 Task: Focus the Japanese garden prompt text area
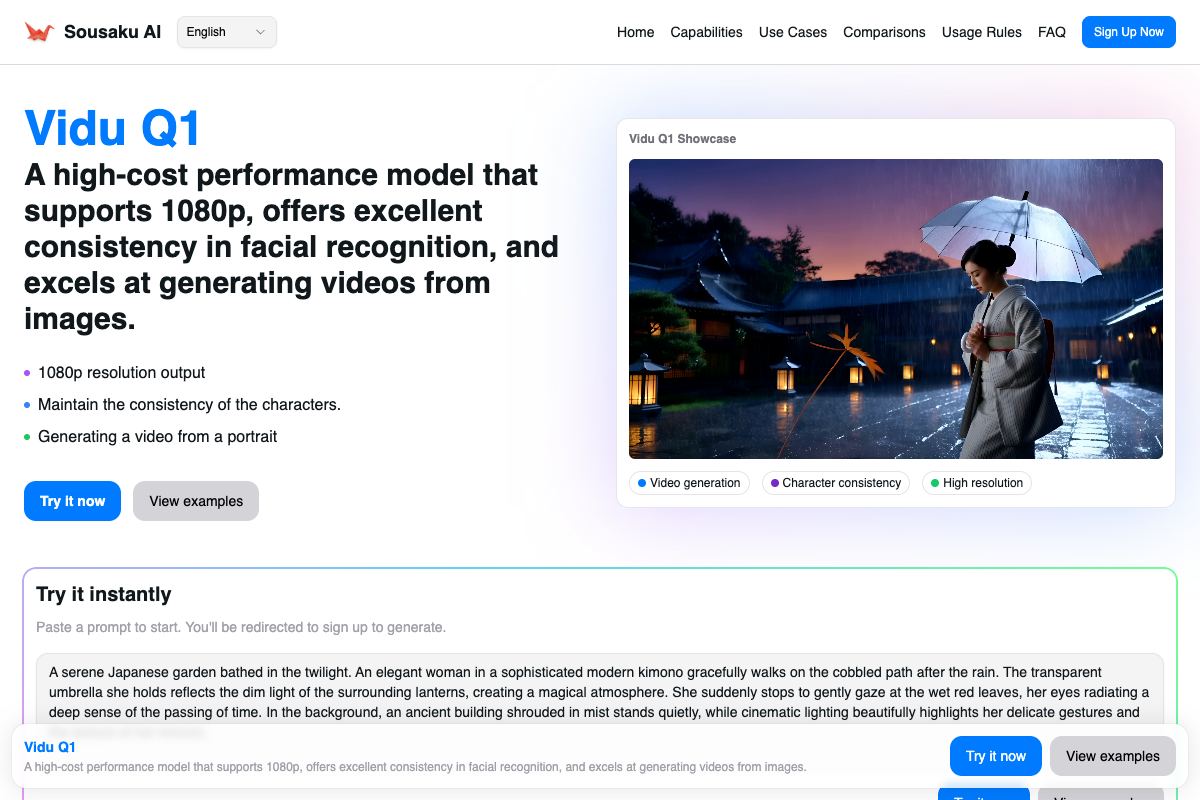pos(599,690)
